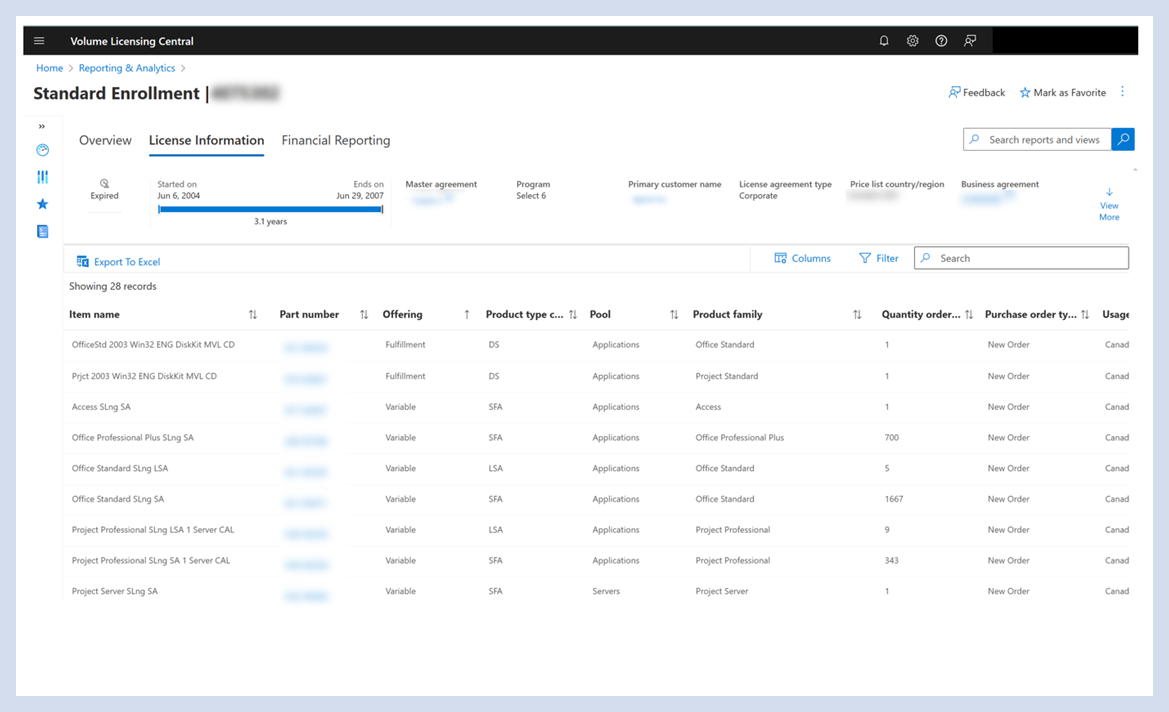
Task: Select Office Standard SLng LSA row
Action: tap(596, 468)
